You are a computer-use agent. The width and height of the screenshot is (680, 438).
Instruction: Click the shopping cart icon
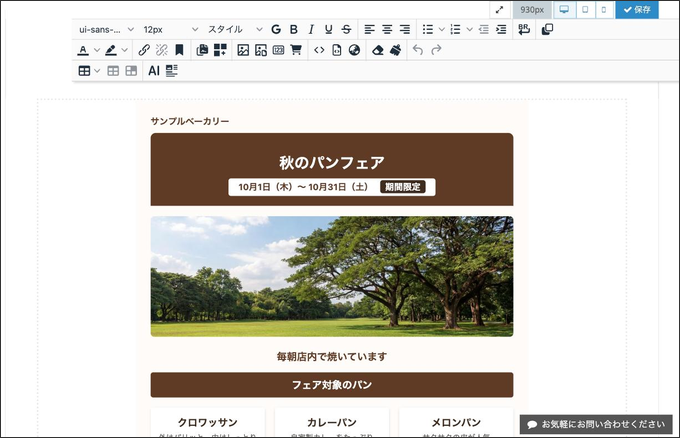(x=296, y=50)
